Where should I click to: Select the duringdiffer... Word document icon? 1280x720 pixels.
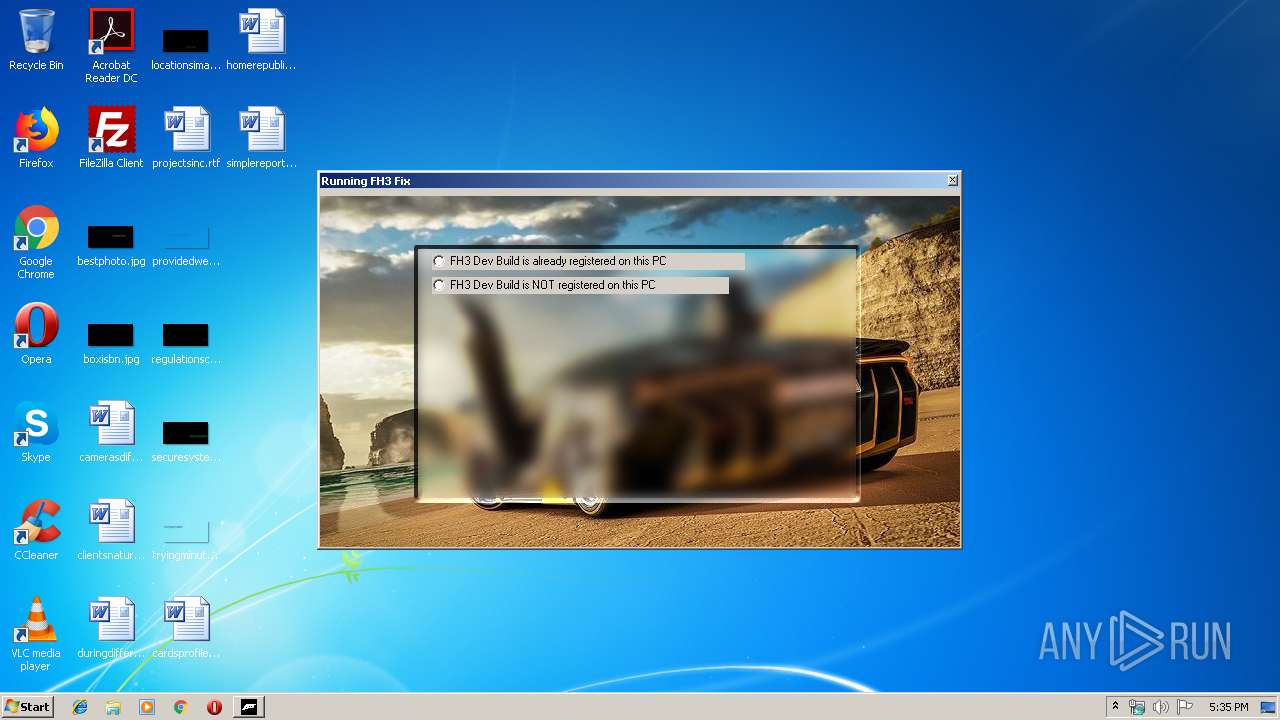point(111,628)
